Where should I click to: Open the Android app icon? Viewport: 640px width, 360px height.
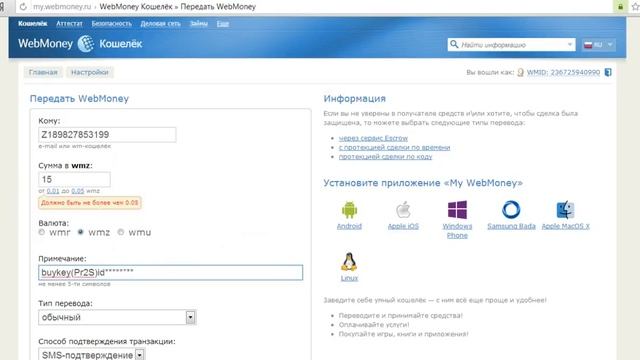[349, 210]
